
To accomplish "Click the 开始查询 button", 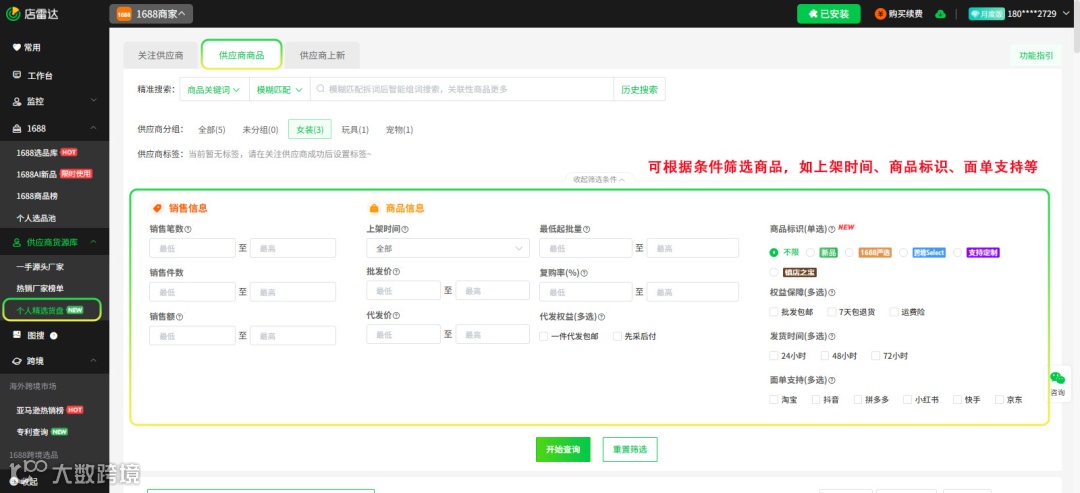I will 563,449.
